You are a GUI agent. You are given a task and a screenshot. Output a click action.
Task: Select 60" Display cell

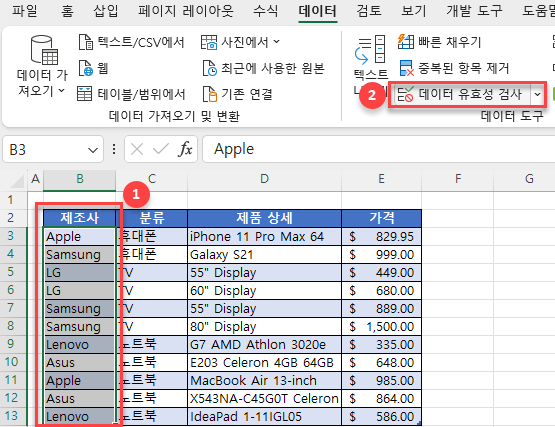click(264, 291)
